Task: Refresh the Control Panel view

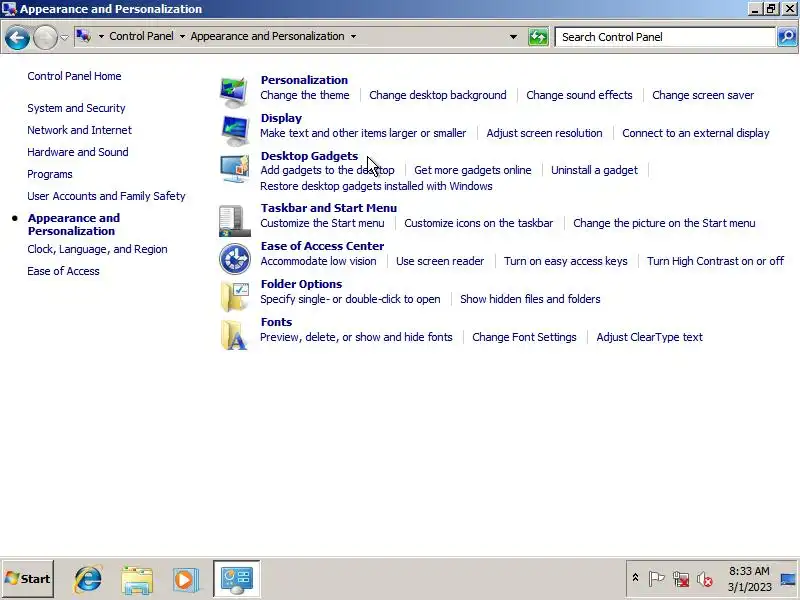Action: tap(538, 37)
